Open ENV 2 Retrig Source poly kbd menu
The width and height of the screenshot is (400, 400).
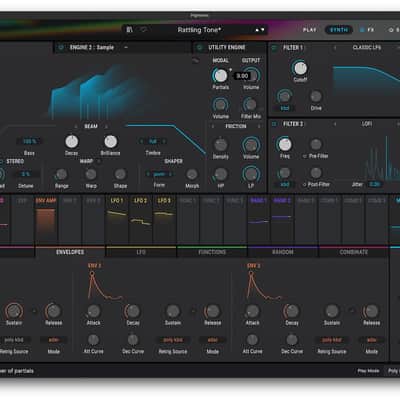[x=173, y=340]
